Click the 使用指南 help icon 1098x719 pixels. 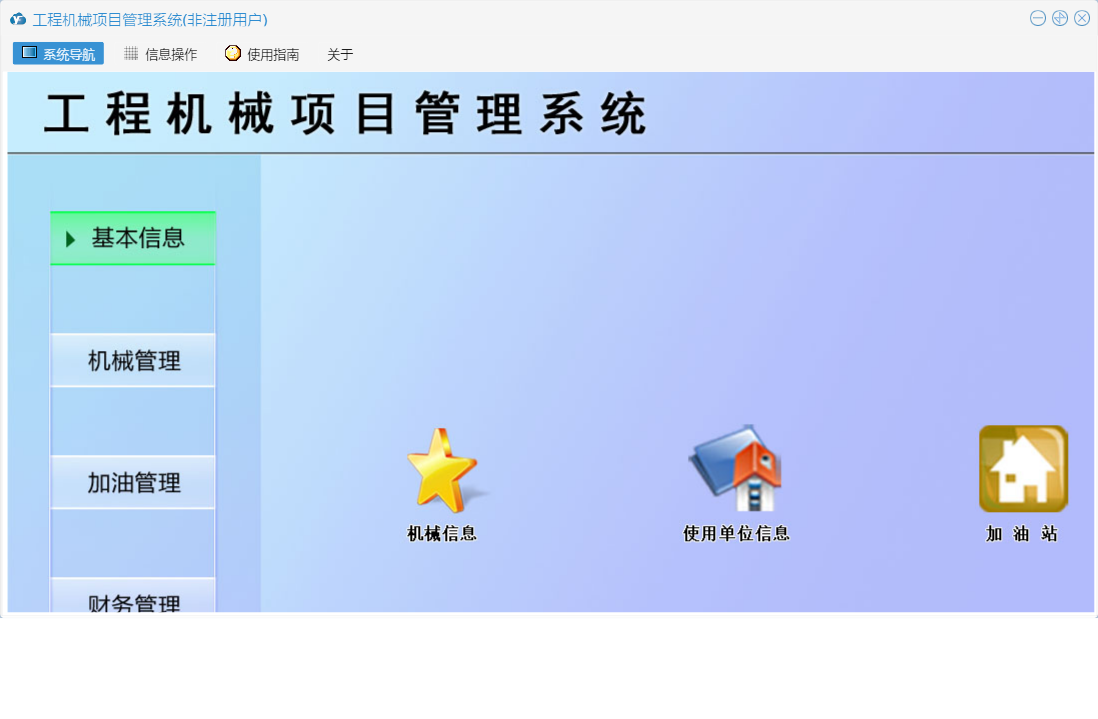[x=232, y=53]
